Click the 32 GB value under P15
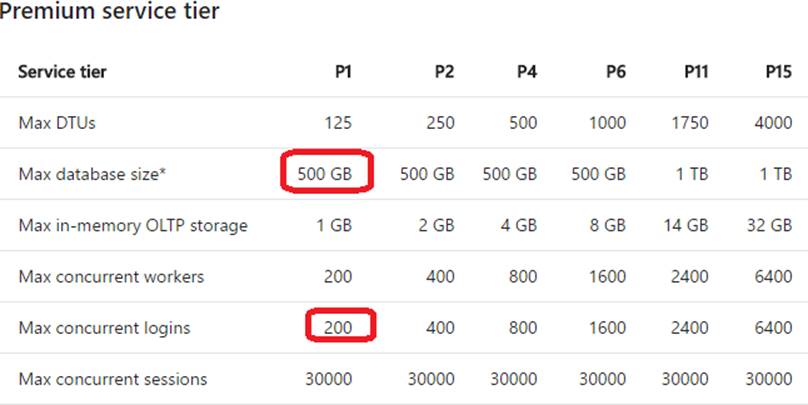808x405 pixels. (769, 225)
